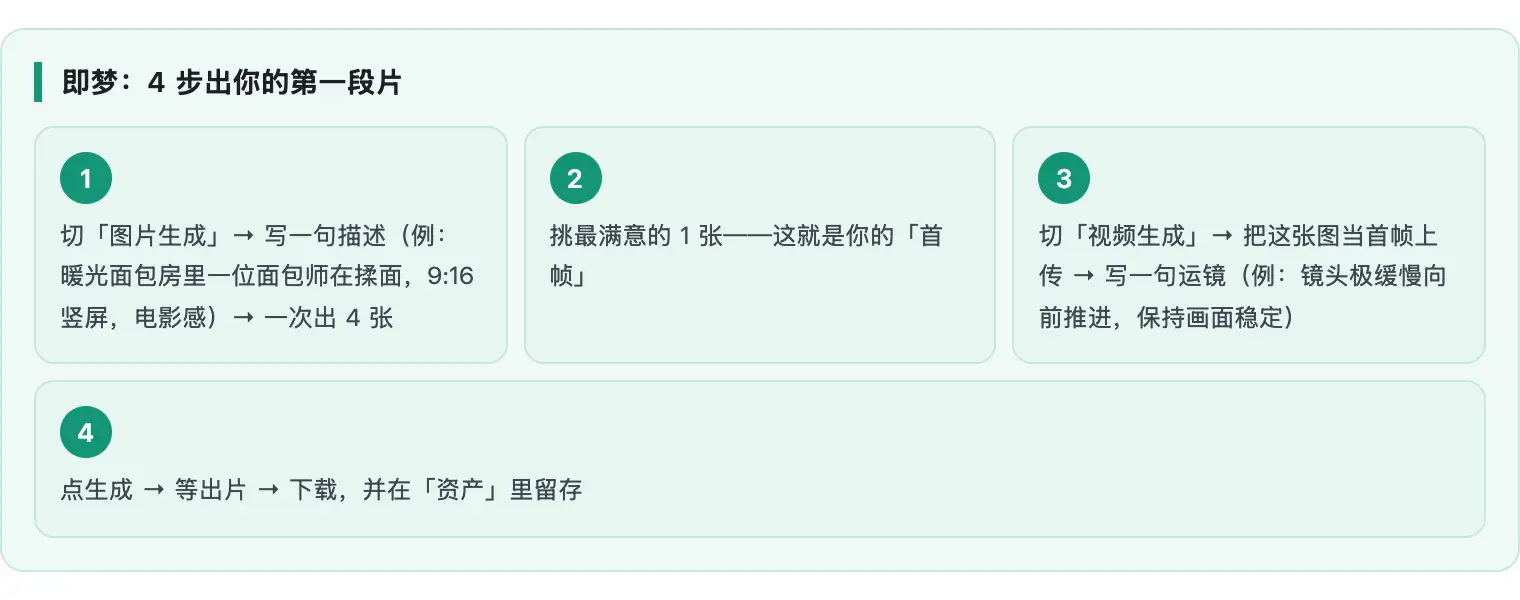Click the 暖光面包房里一位面包师在揉面 example line

pos(231,278)
